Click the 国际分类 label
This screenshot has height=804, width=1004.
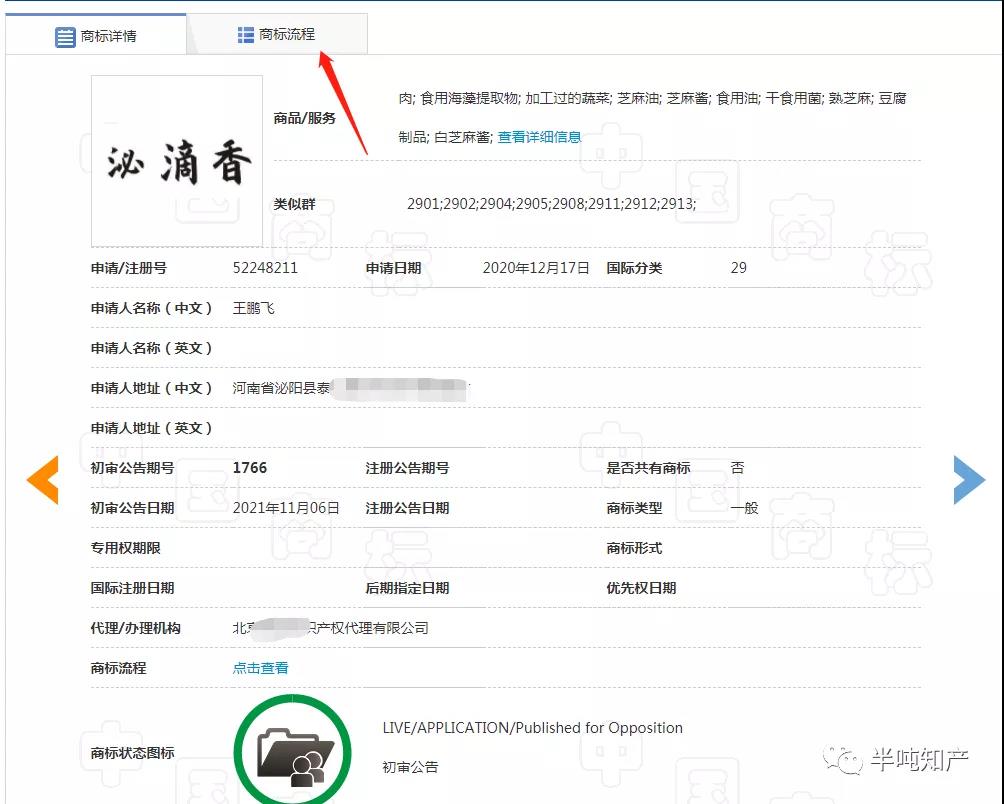click(x=634, y=268)
